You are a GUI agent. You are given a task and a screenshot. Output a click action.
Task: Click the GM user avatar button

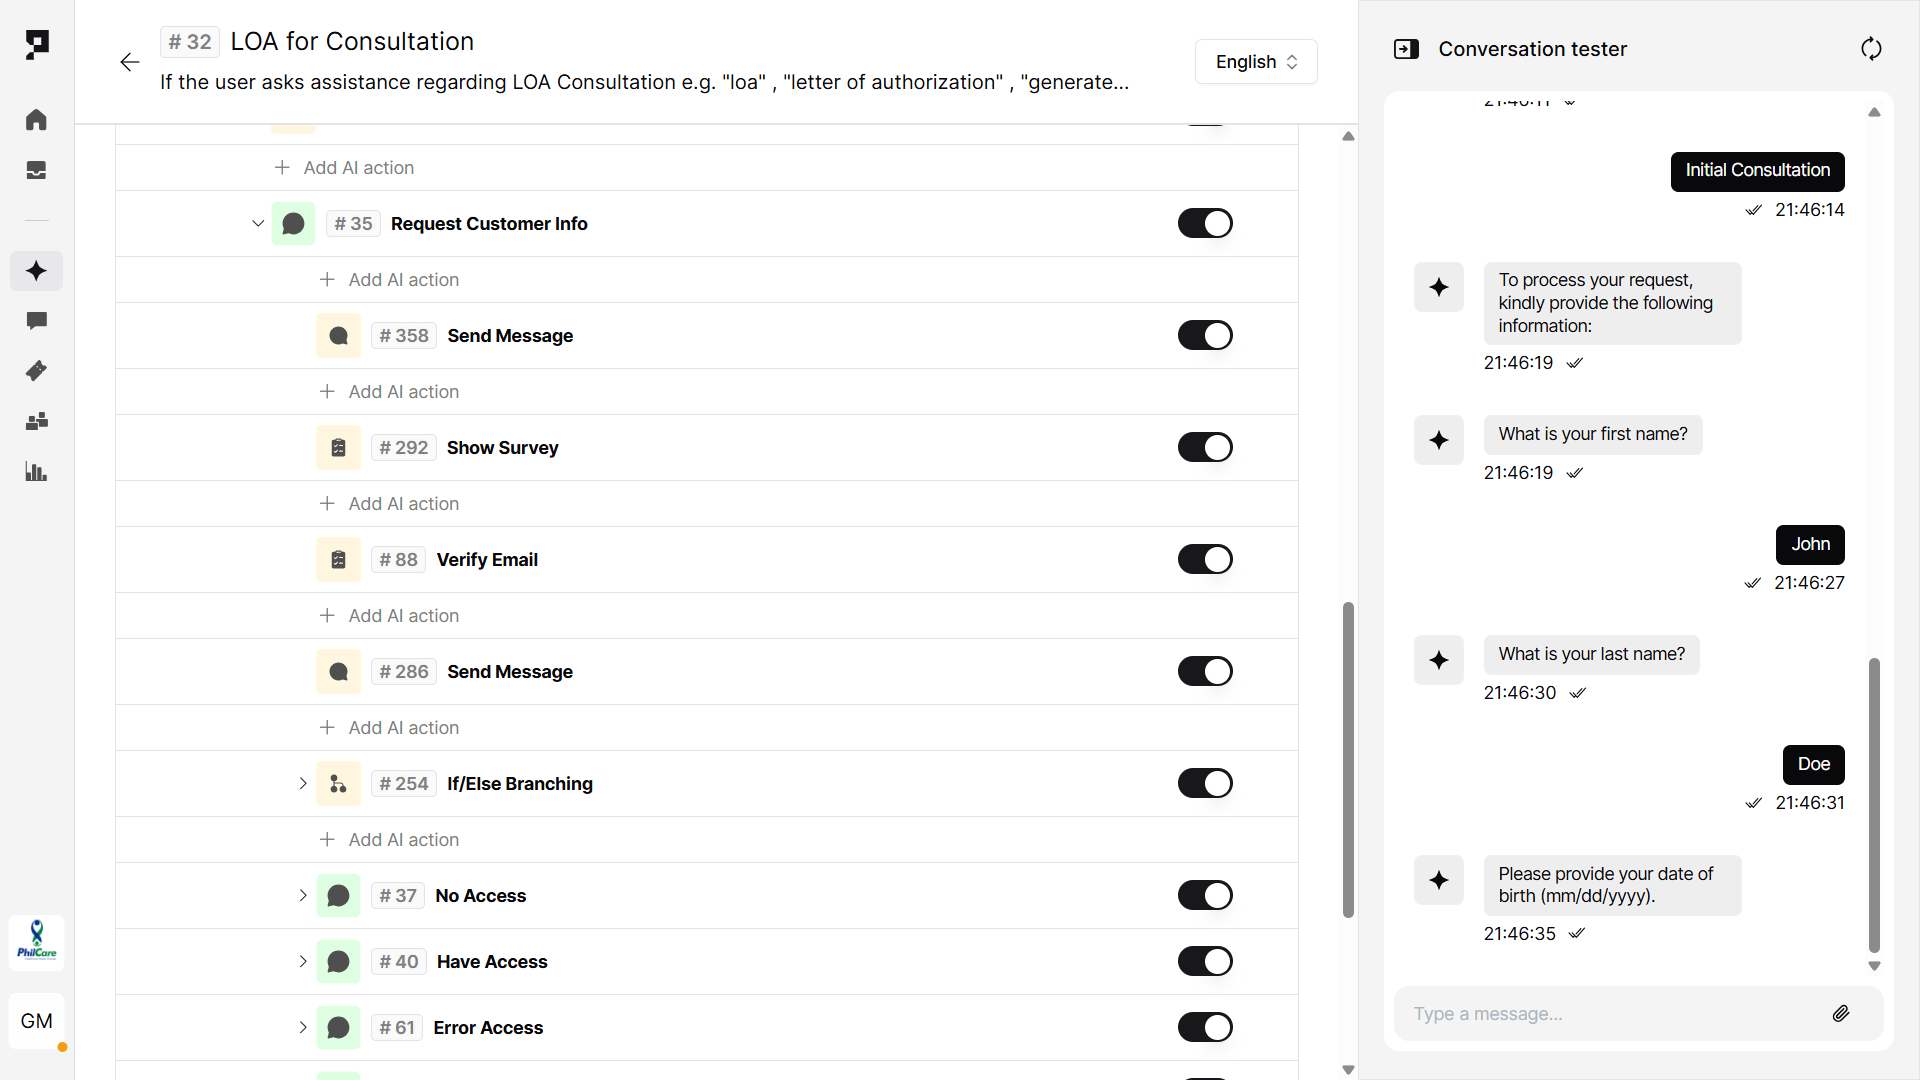(37, 1021)
